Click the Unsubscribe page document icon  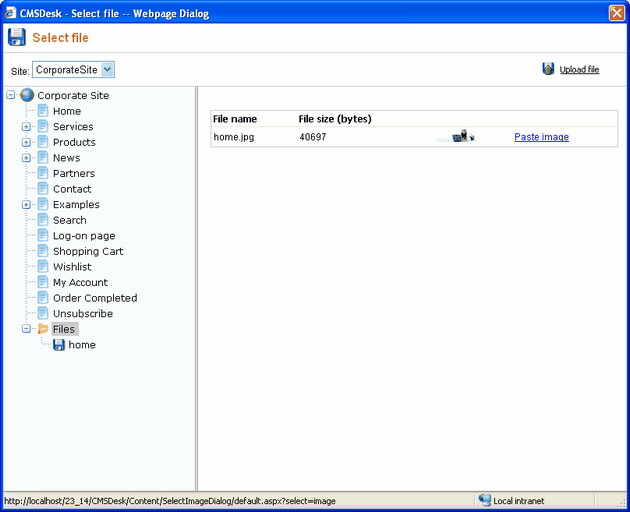(43, 313)
